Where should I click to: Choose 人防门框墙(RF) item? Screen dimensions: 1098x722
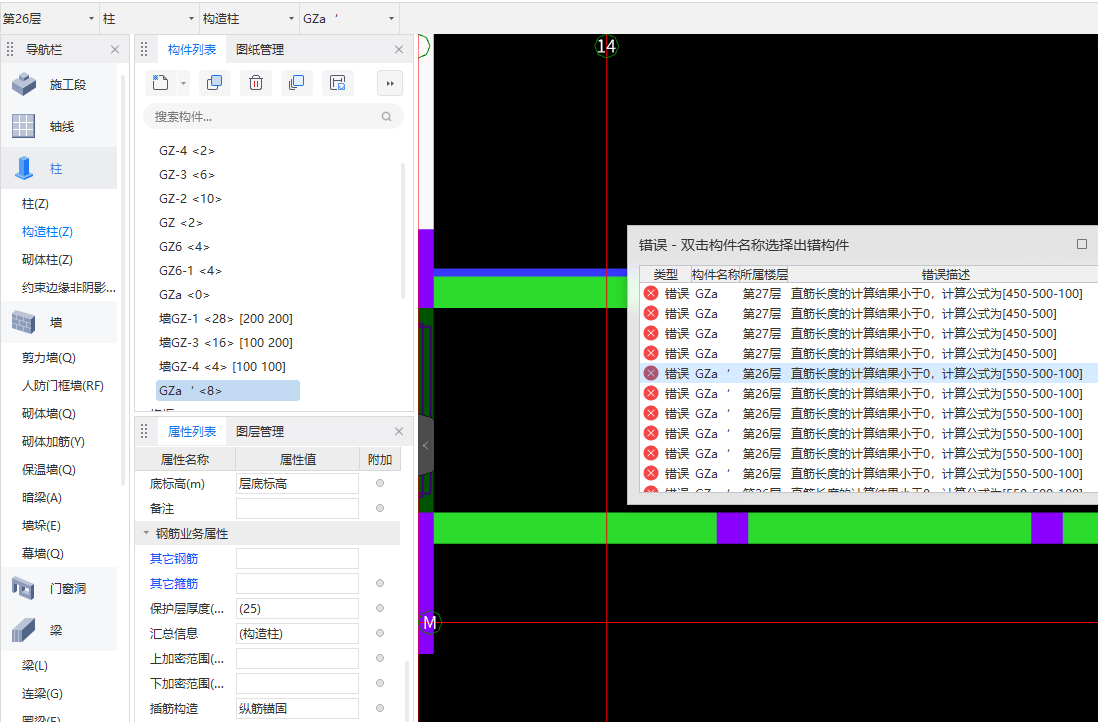[x=62, y=386]
